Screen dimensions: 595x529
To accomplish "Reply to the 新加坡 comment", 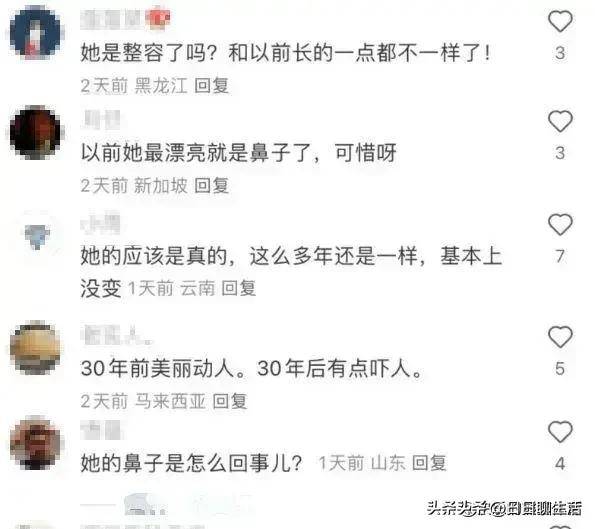I will click(211, 186).
